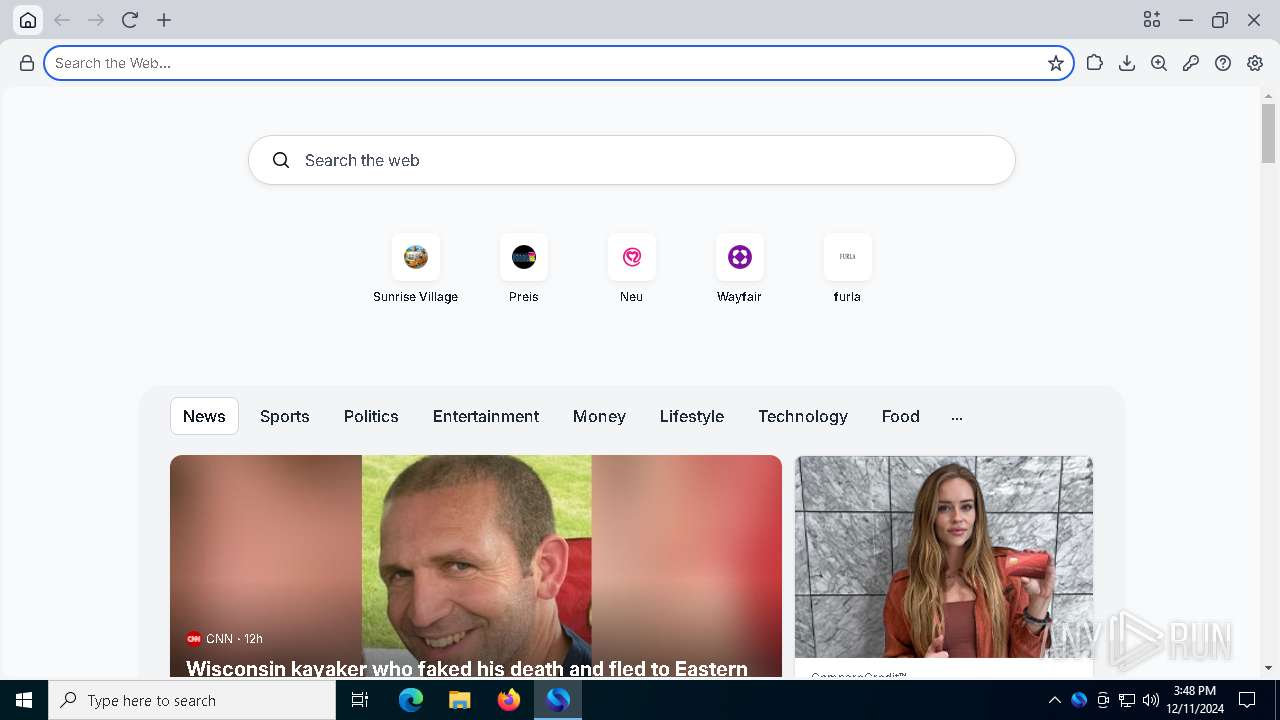Open the volume control in the system tray

pos(1151,700)
